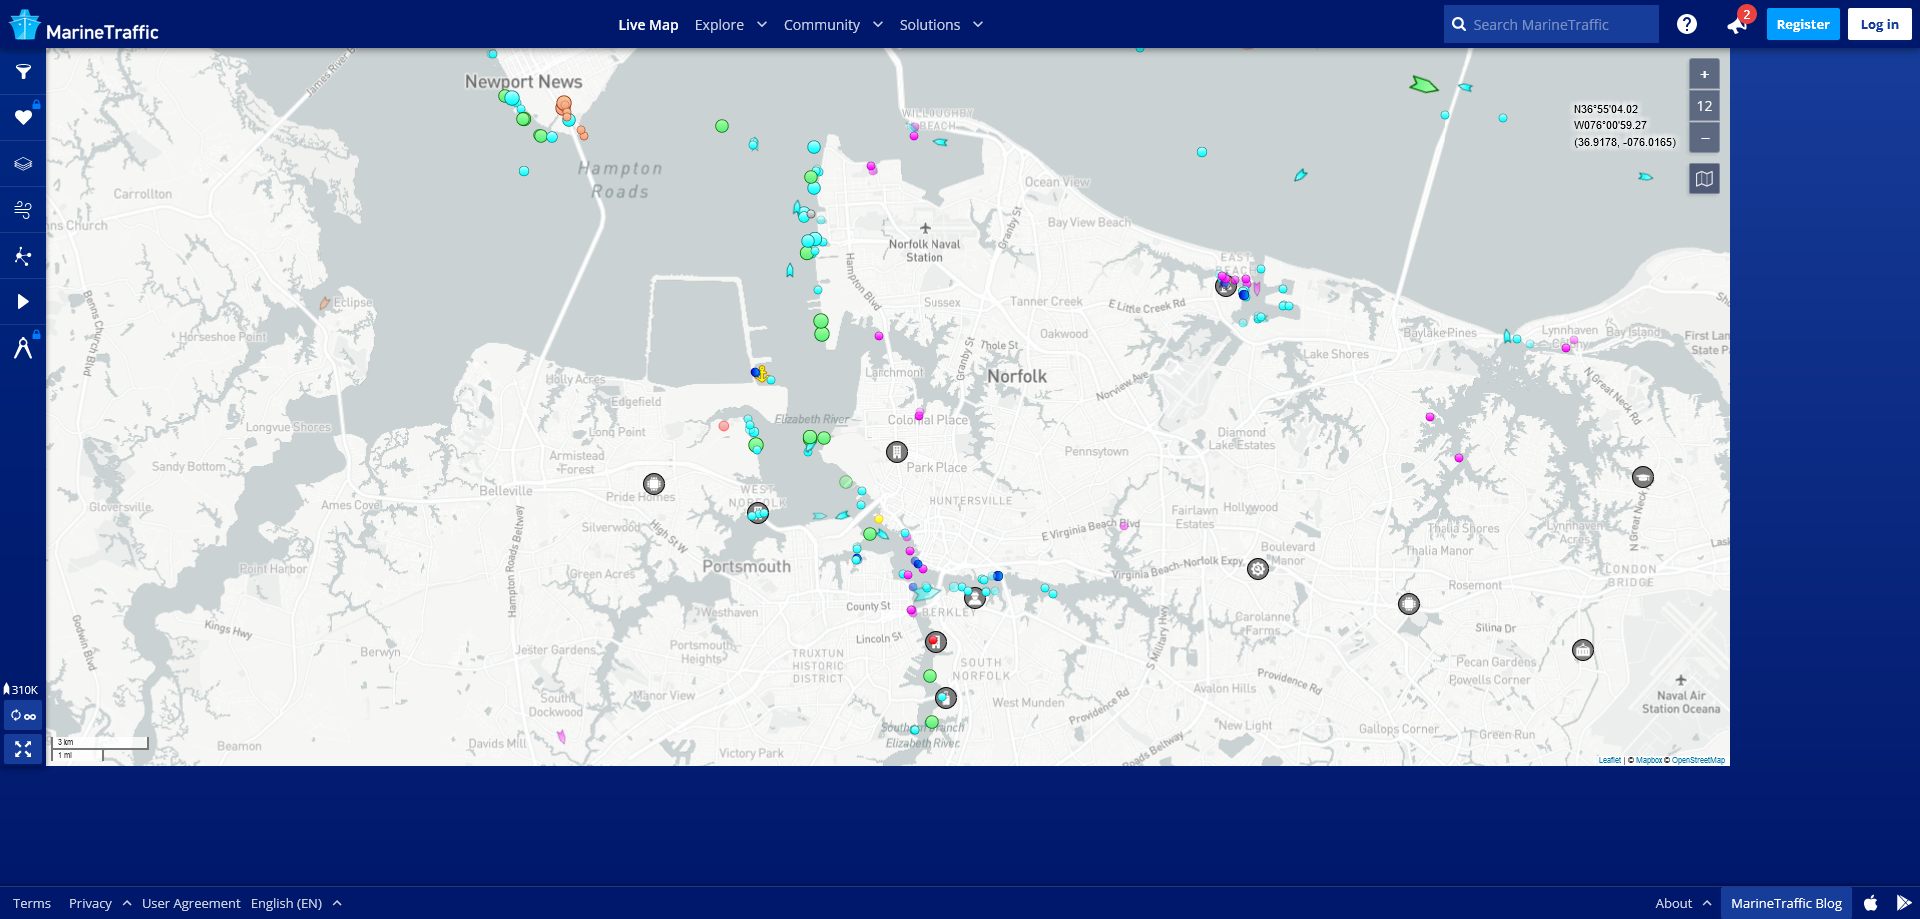
Task: Click the Log in button
Action: tap(1879, 24)
